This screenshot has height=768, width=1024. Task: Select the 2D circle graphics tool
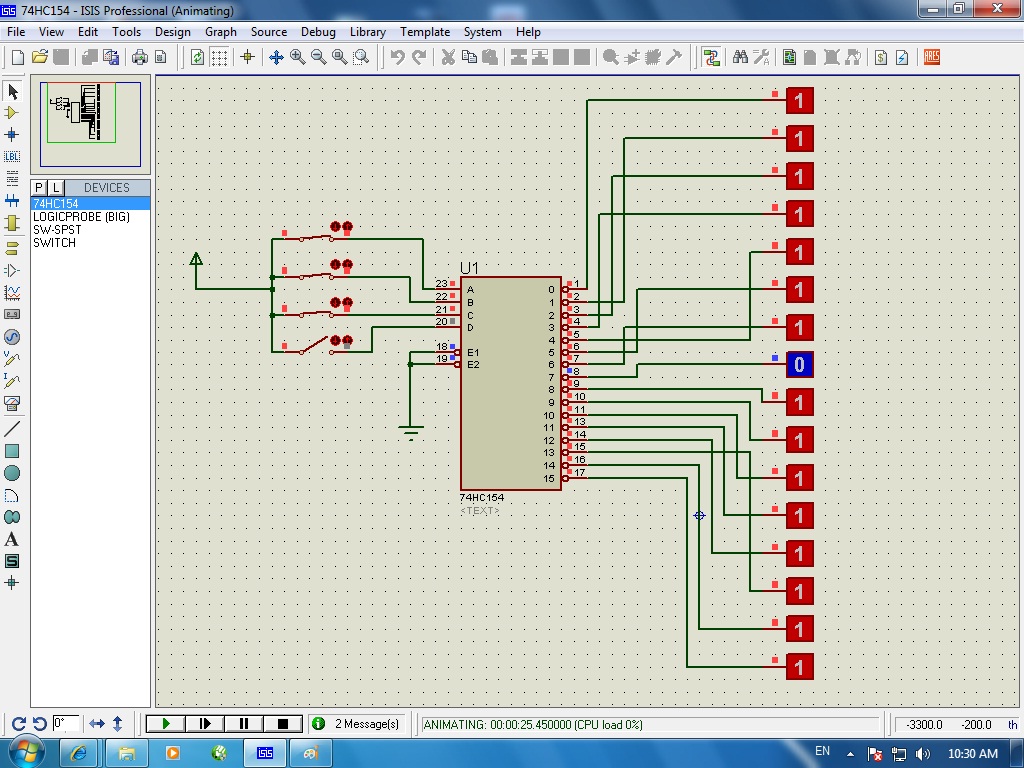(x=12, y=473)
